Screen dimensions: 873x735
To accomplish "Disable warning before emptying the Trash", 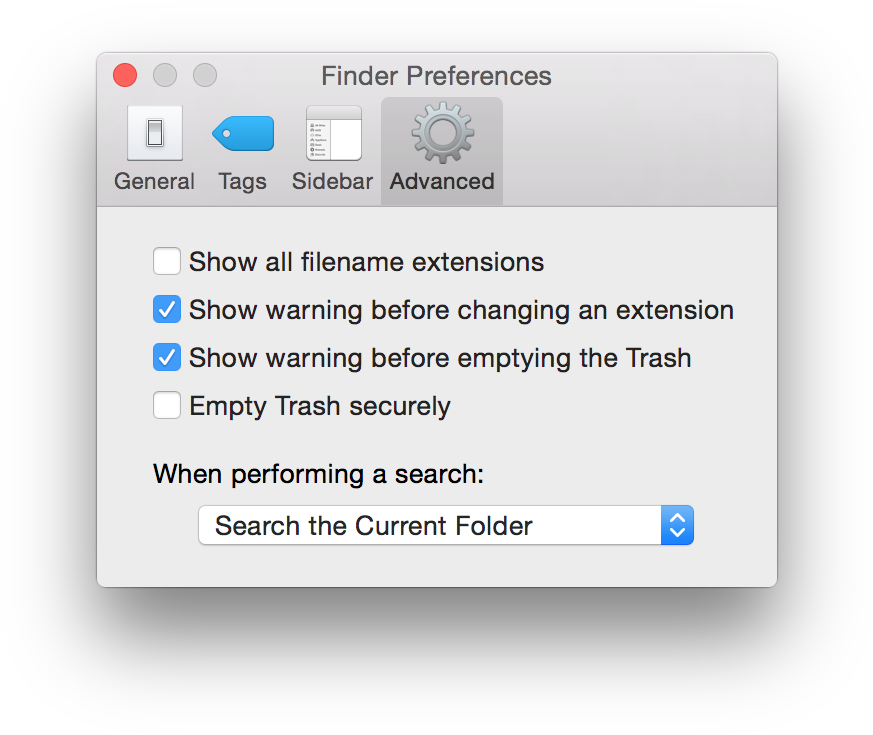I will point(167,357).
